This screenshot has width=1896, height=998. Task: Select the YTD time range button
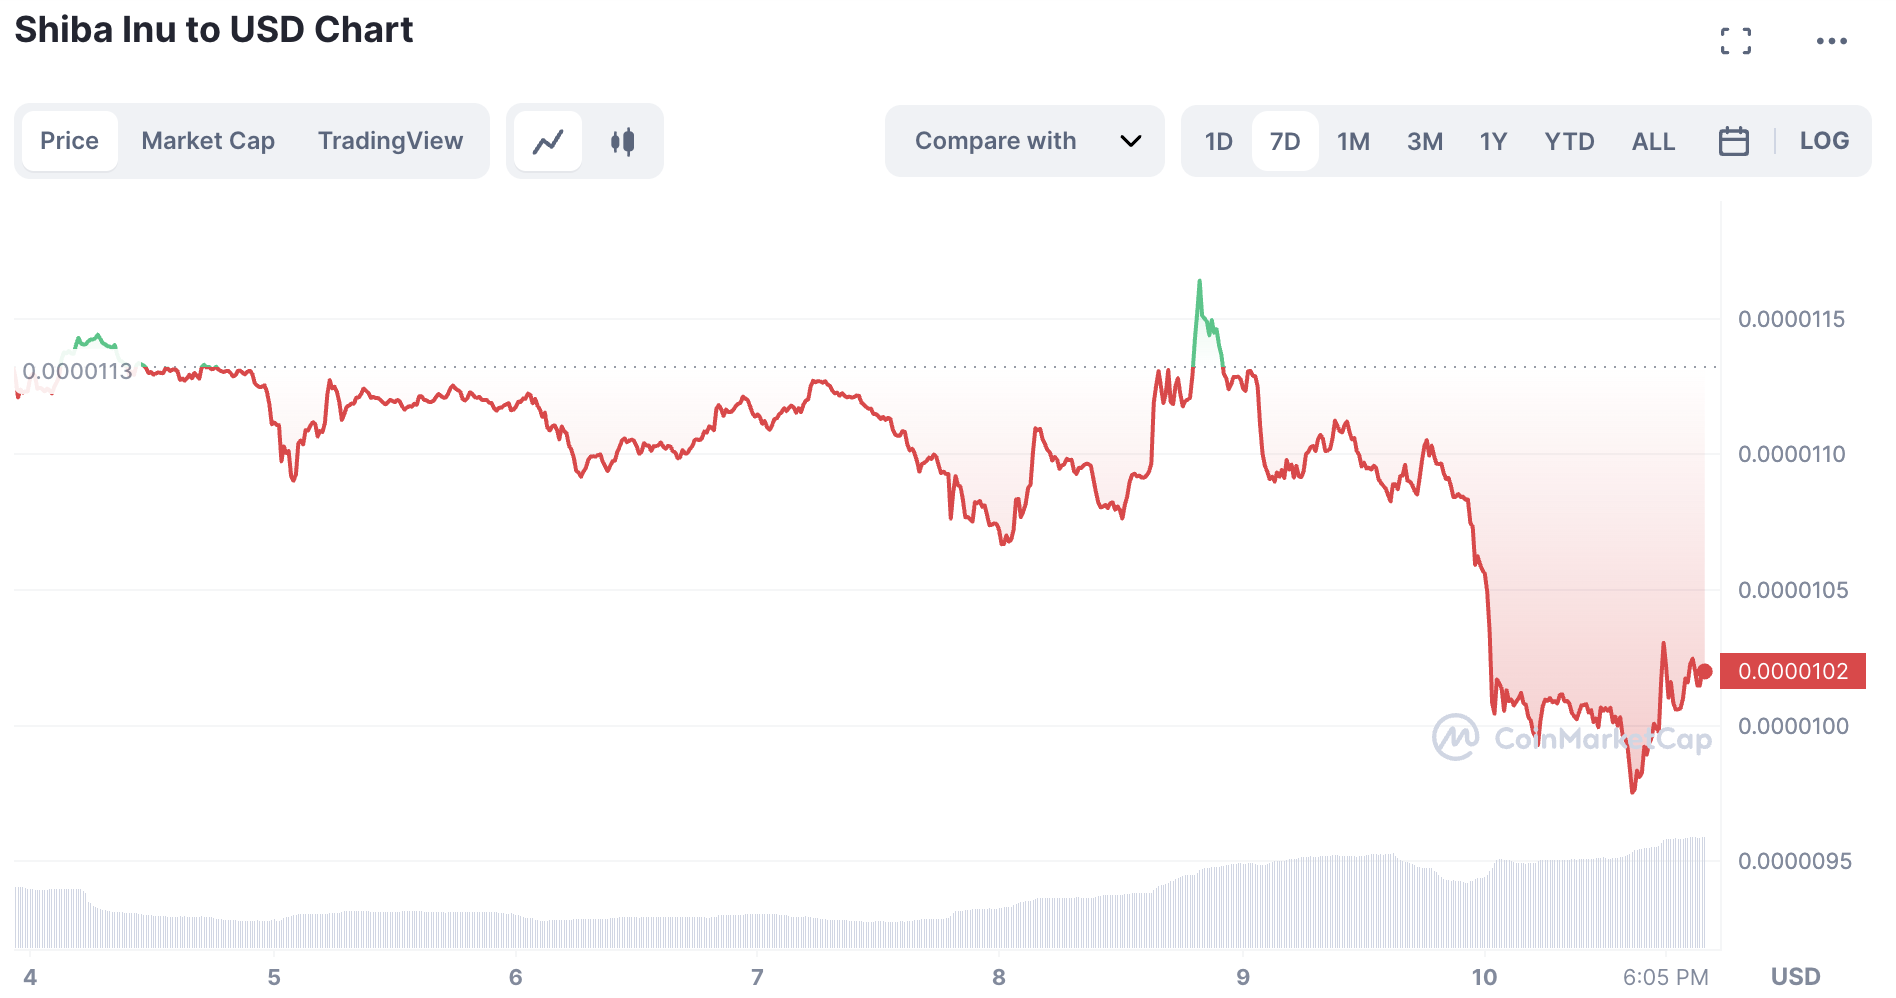[1569, 141]
